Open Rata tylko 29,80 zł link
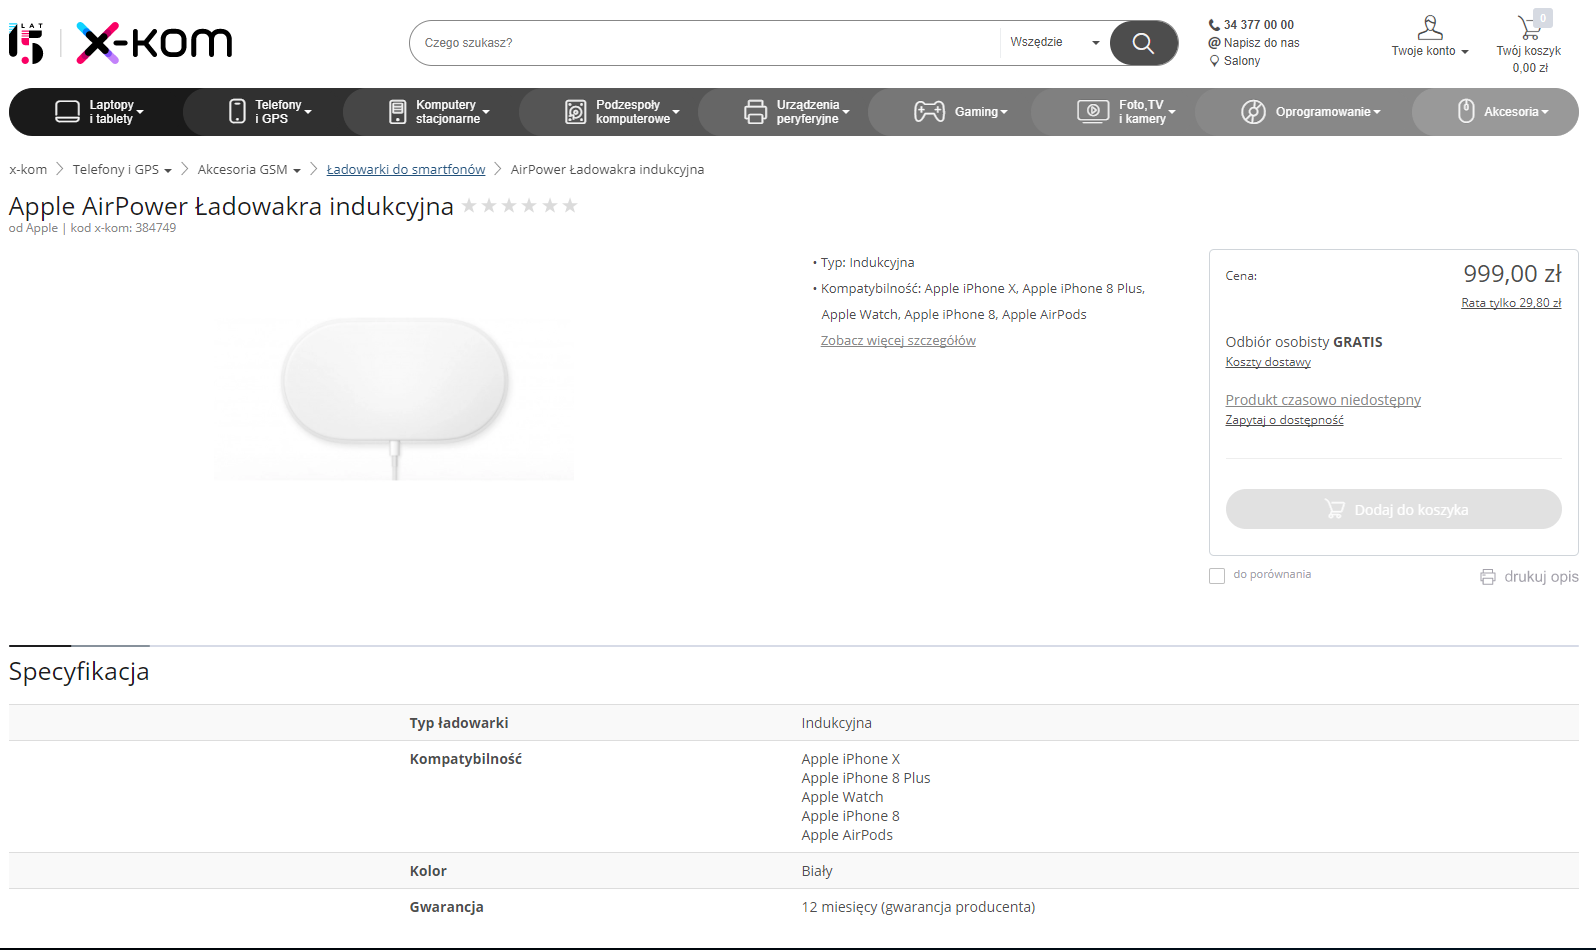Image resolution: width=1596 pixels, height=950 pixels. click(1511, 303)
